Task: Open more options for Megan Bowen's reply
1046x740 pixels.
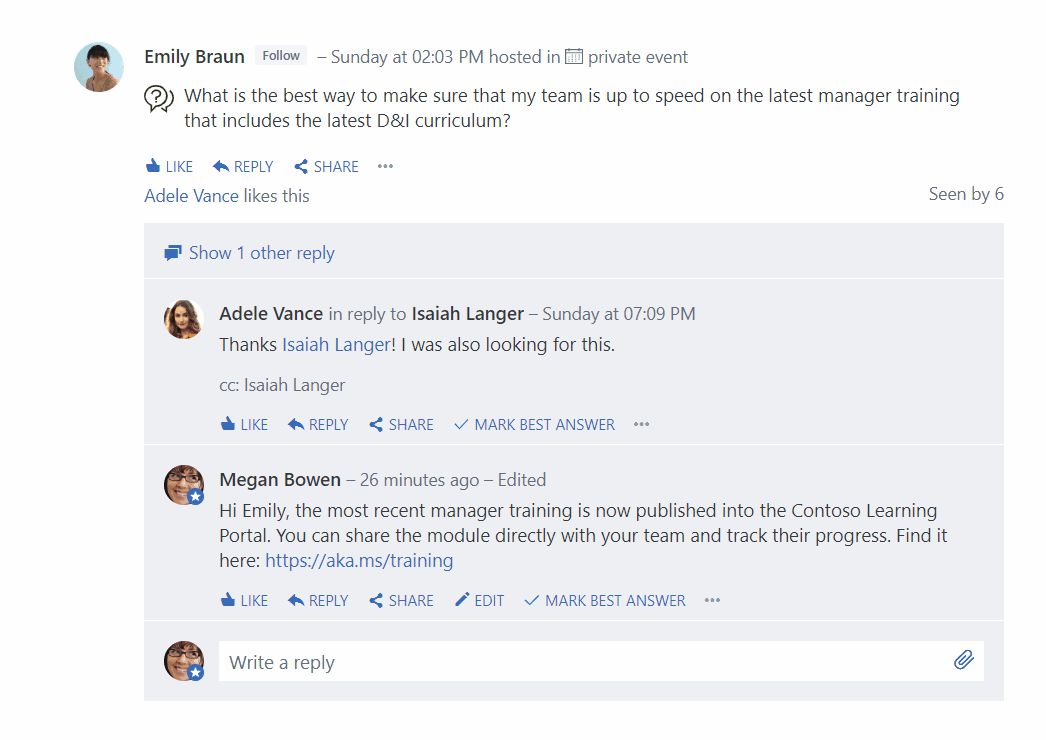Action: point(712,600)
